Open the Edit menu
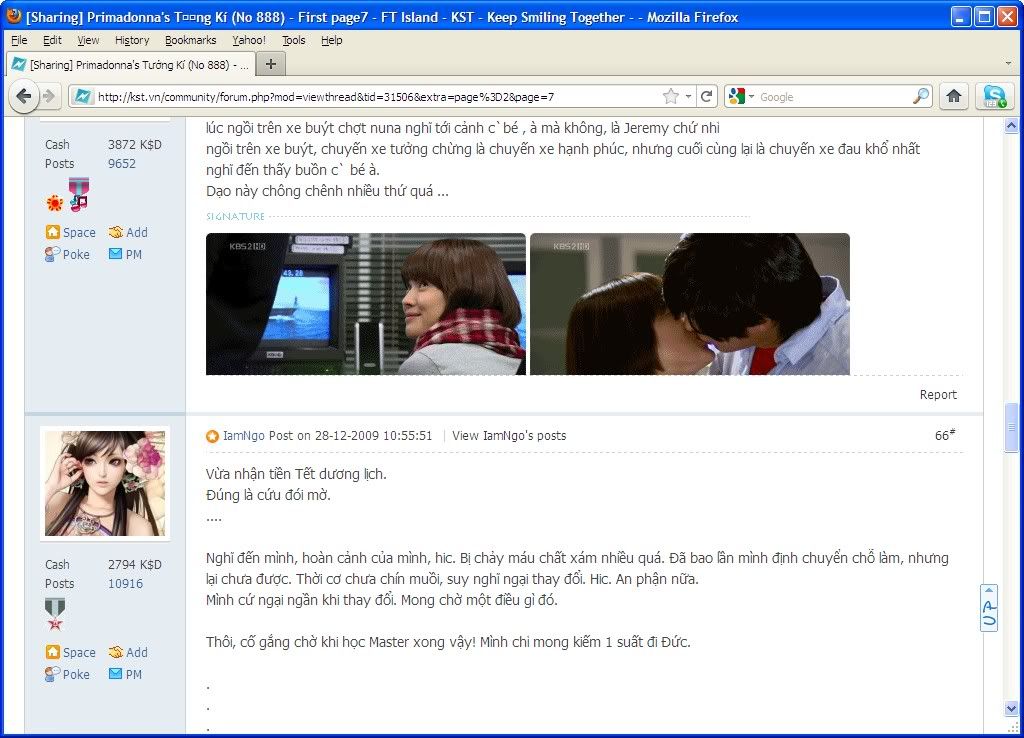The image size is (1024, 738). click(x=52, y=40)
